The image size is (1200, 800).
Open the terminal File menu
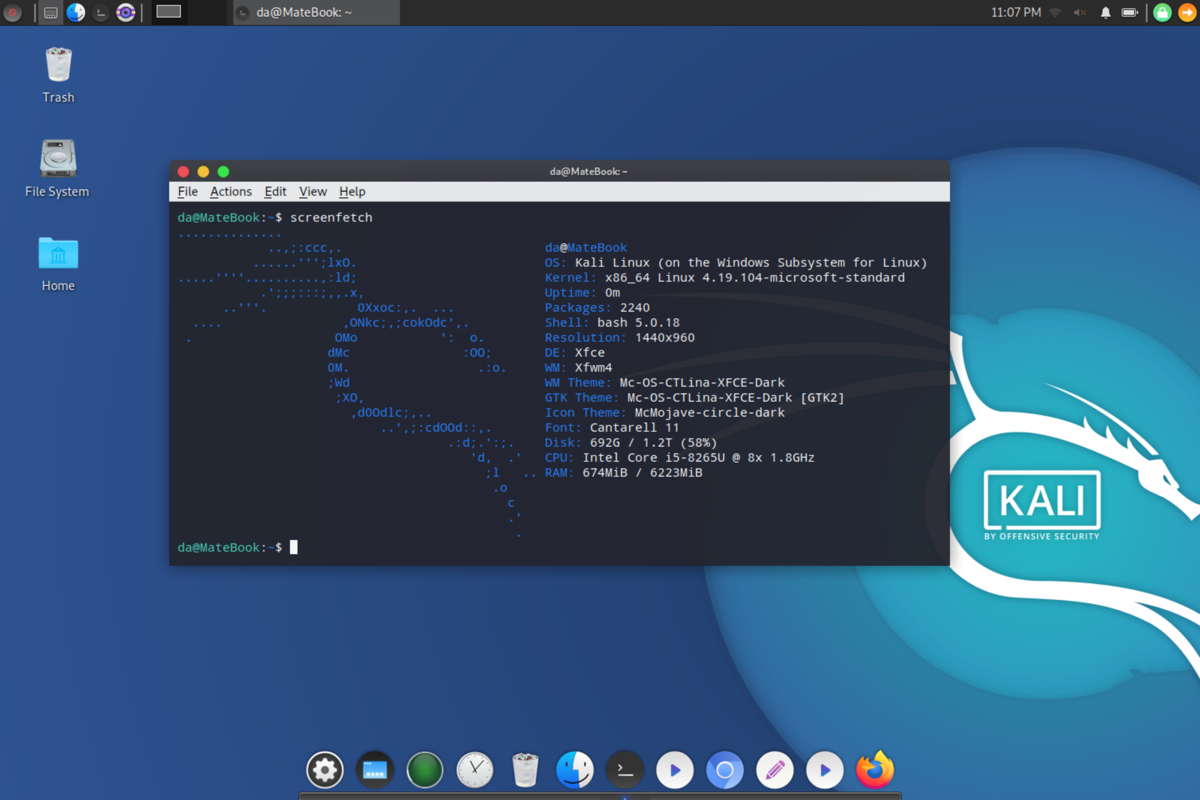click(188, 191)
